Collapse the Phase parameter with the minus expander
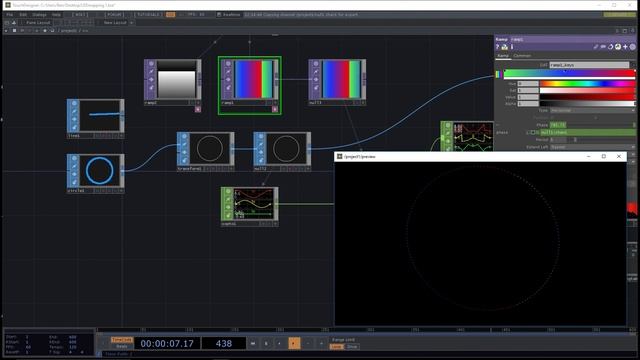The width and height of the screenshot is (640, 360). 498,125
